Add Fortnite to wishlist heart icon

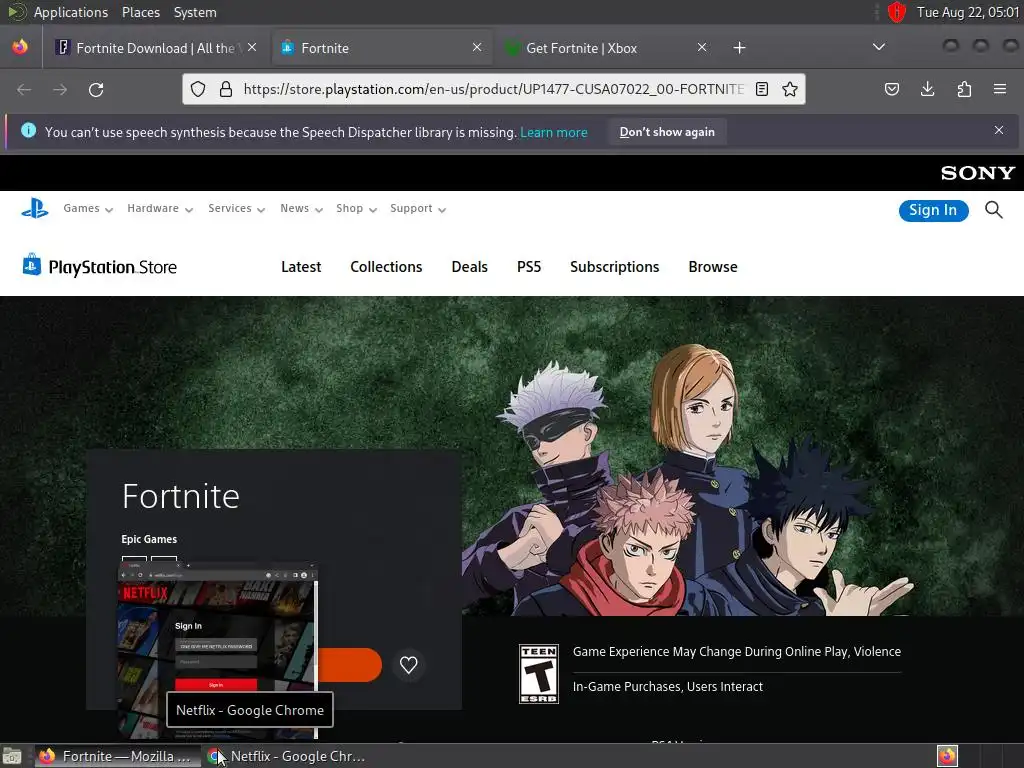tap(408, 665)
